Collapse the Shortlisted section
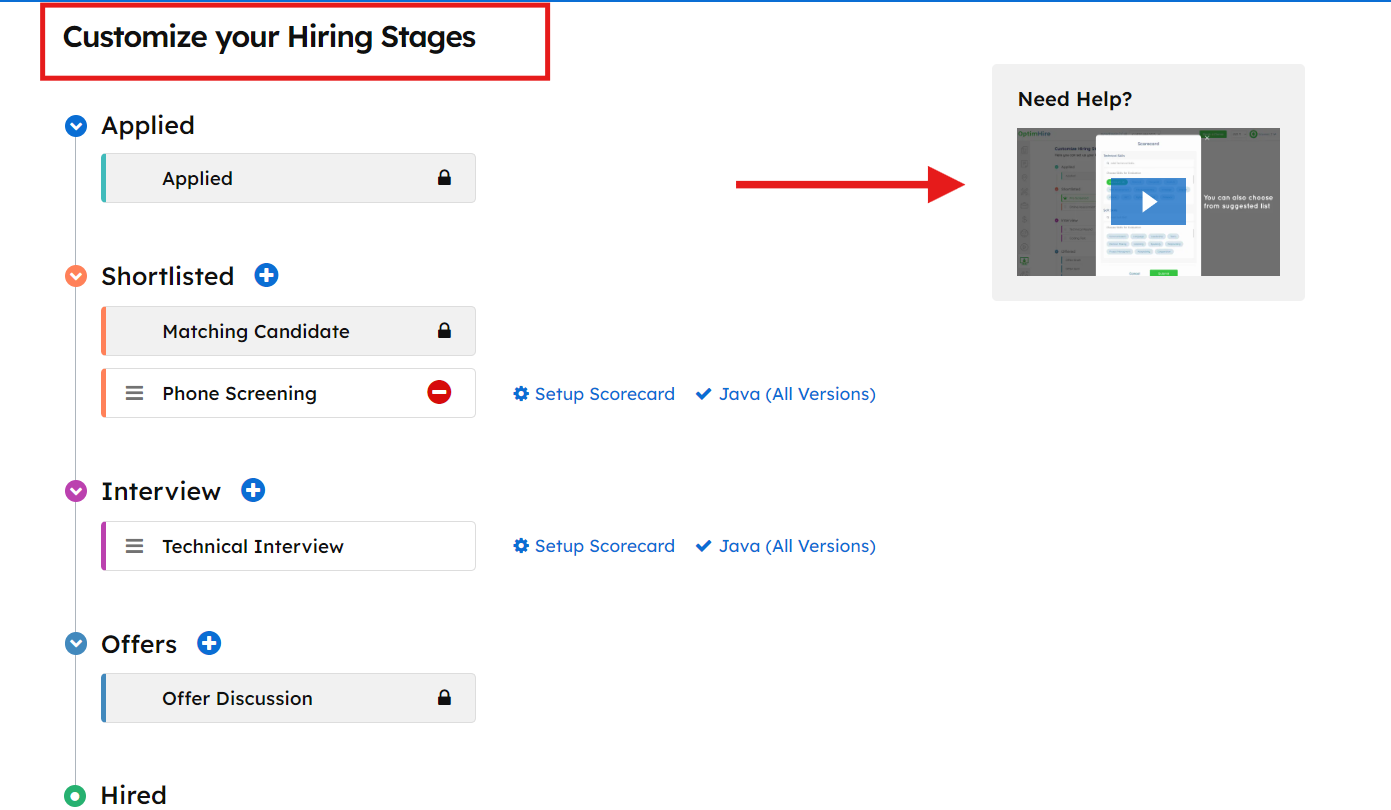The image size is (1391, 810). (76, 276)
